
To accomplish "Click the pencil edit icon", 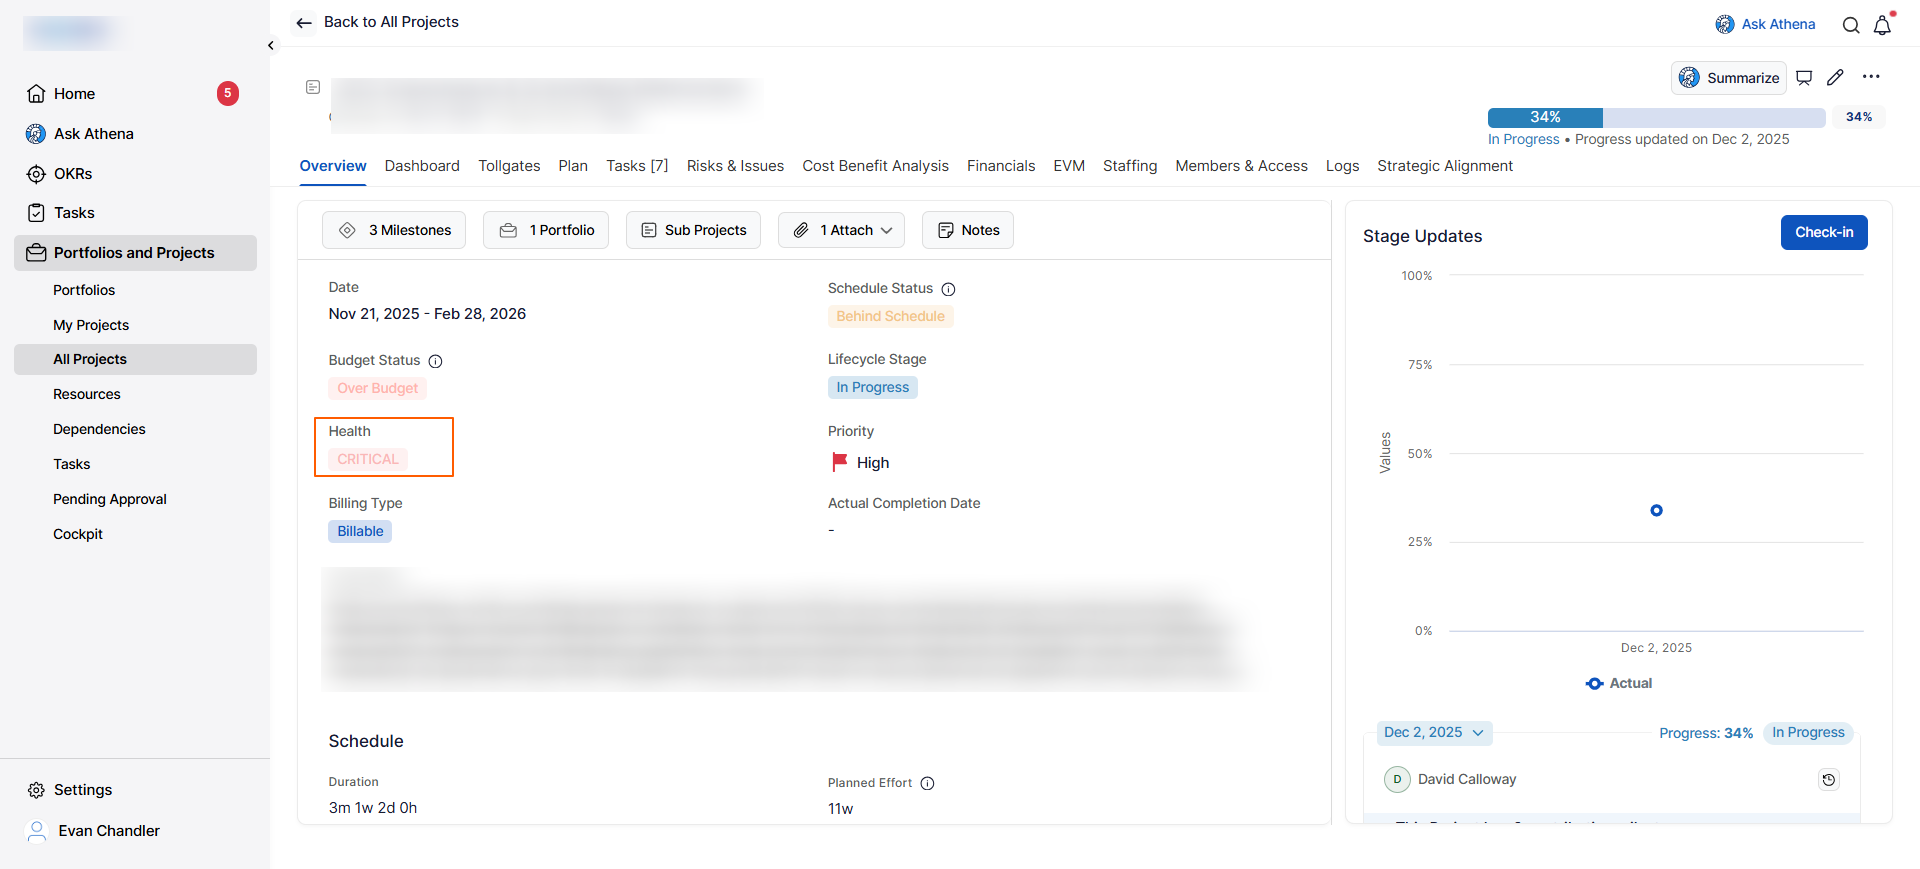I will click(x=1835, y=77).
